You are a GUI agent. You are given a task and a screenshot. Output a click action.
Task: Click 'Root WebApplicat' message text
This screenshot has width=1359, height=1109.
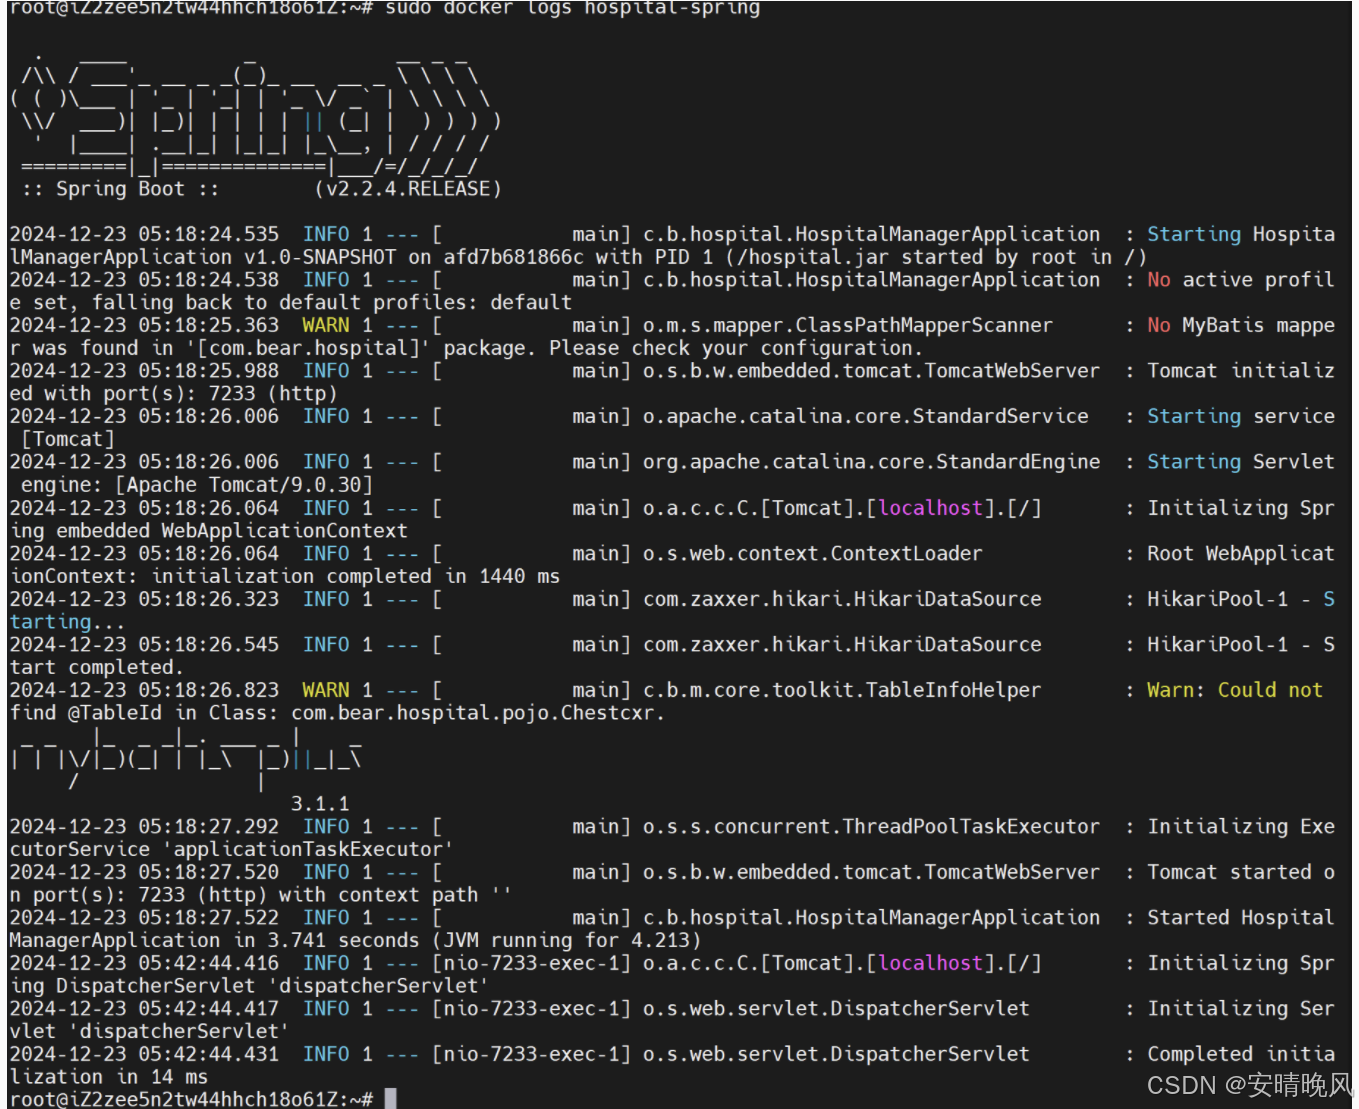click(x=1240, y=553)
